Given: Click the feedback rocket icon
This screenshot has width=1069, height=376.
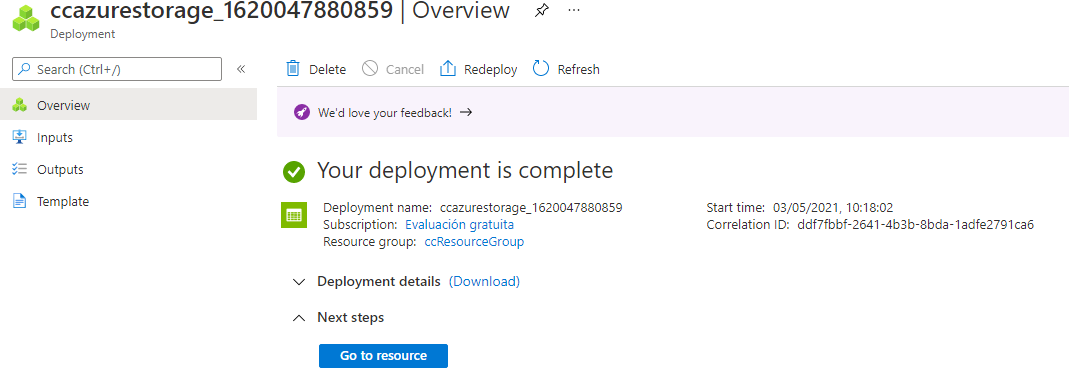Looking at the screenshot, I should pyautogui.click(x=301, y=112).
